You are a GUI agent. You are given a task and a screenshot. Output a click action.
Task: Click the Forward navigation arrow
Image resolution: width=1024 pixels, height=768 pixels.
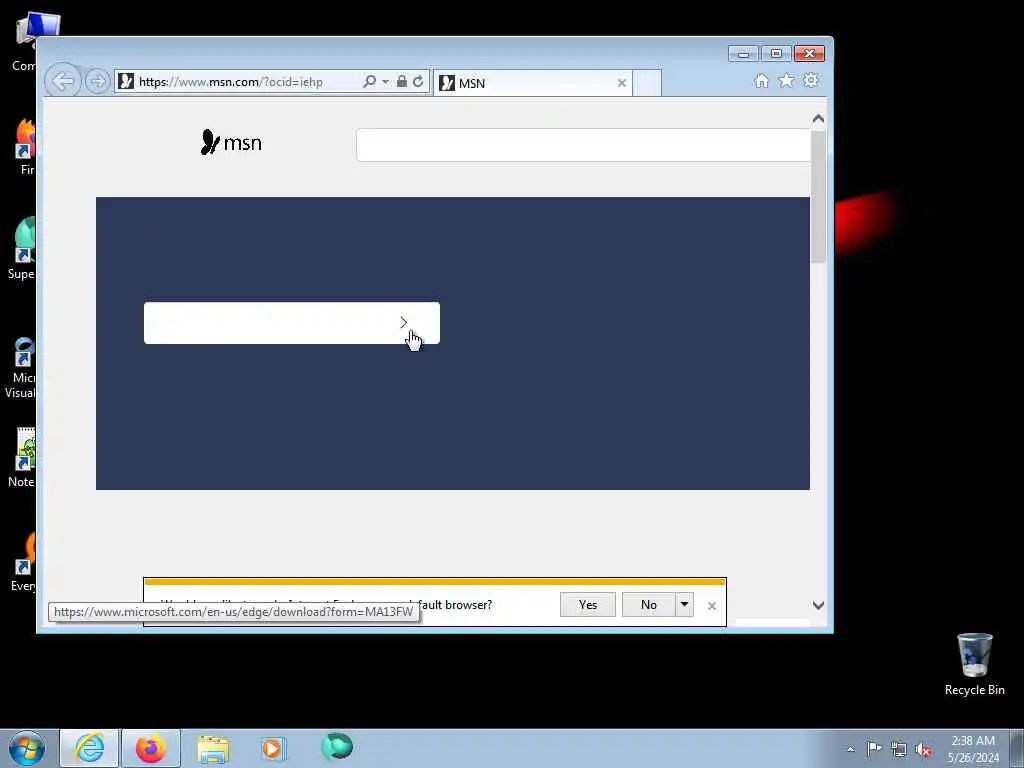click(97, 82)
